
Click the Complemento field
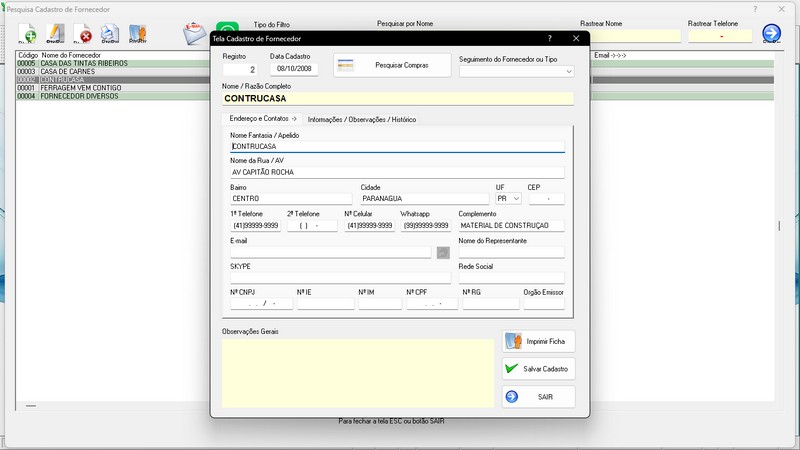[512, 226]
